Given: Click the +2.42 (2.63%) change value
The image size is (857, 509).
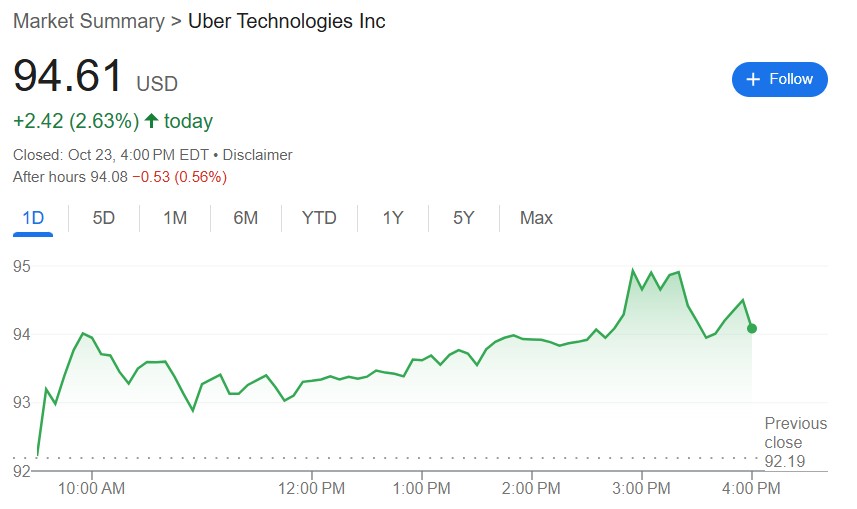Looking at the screenshot, I should (x=75, y=122).
